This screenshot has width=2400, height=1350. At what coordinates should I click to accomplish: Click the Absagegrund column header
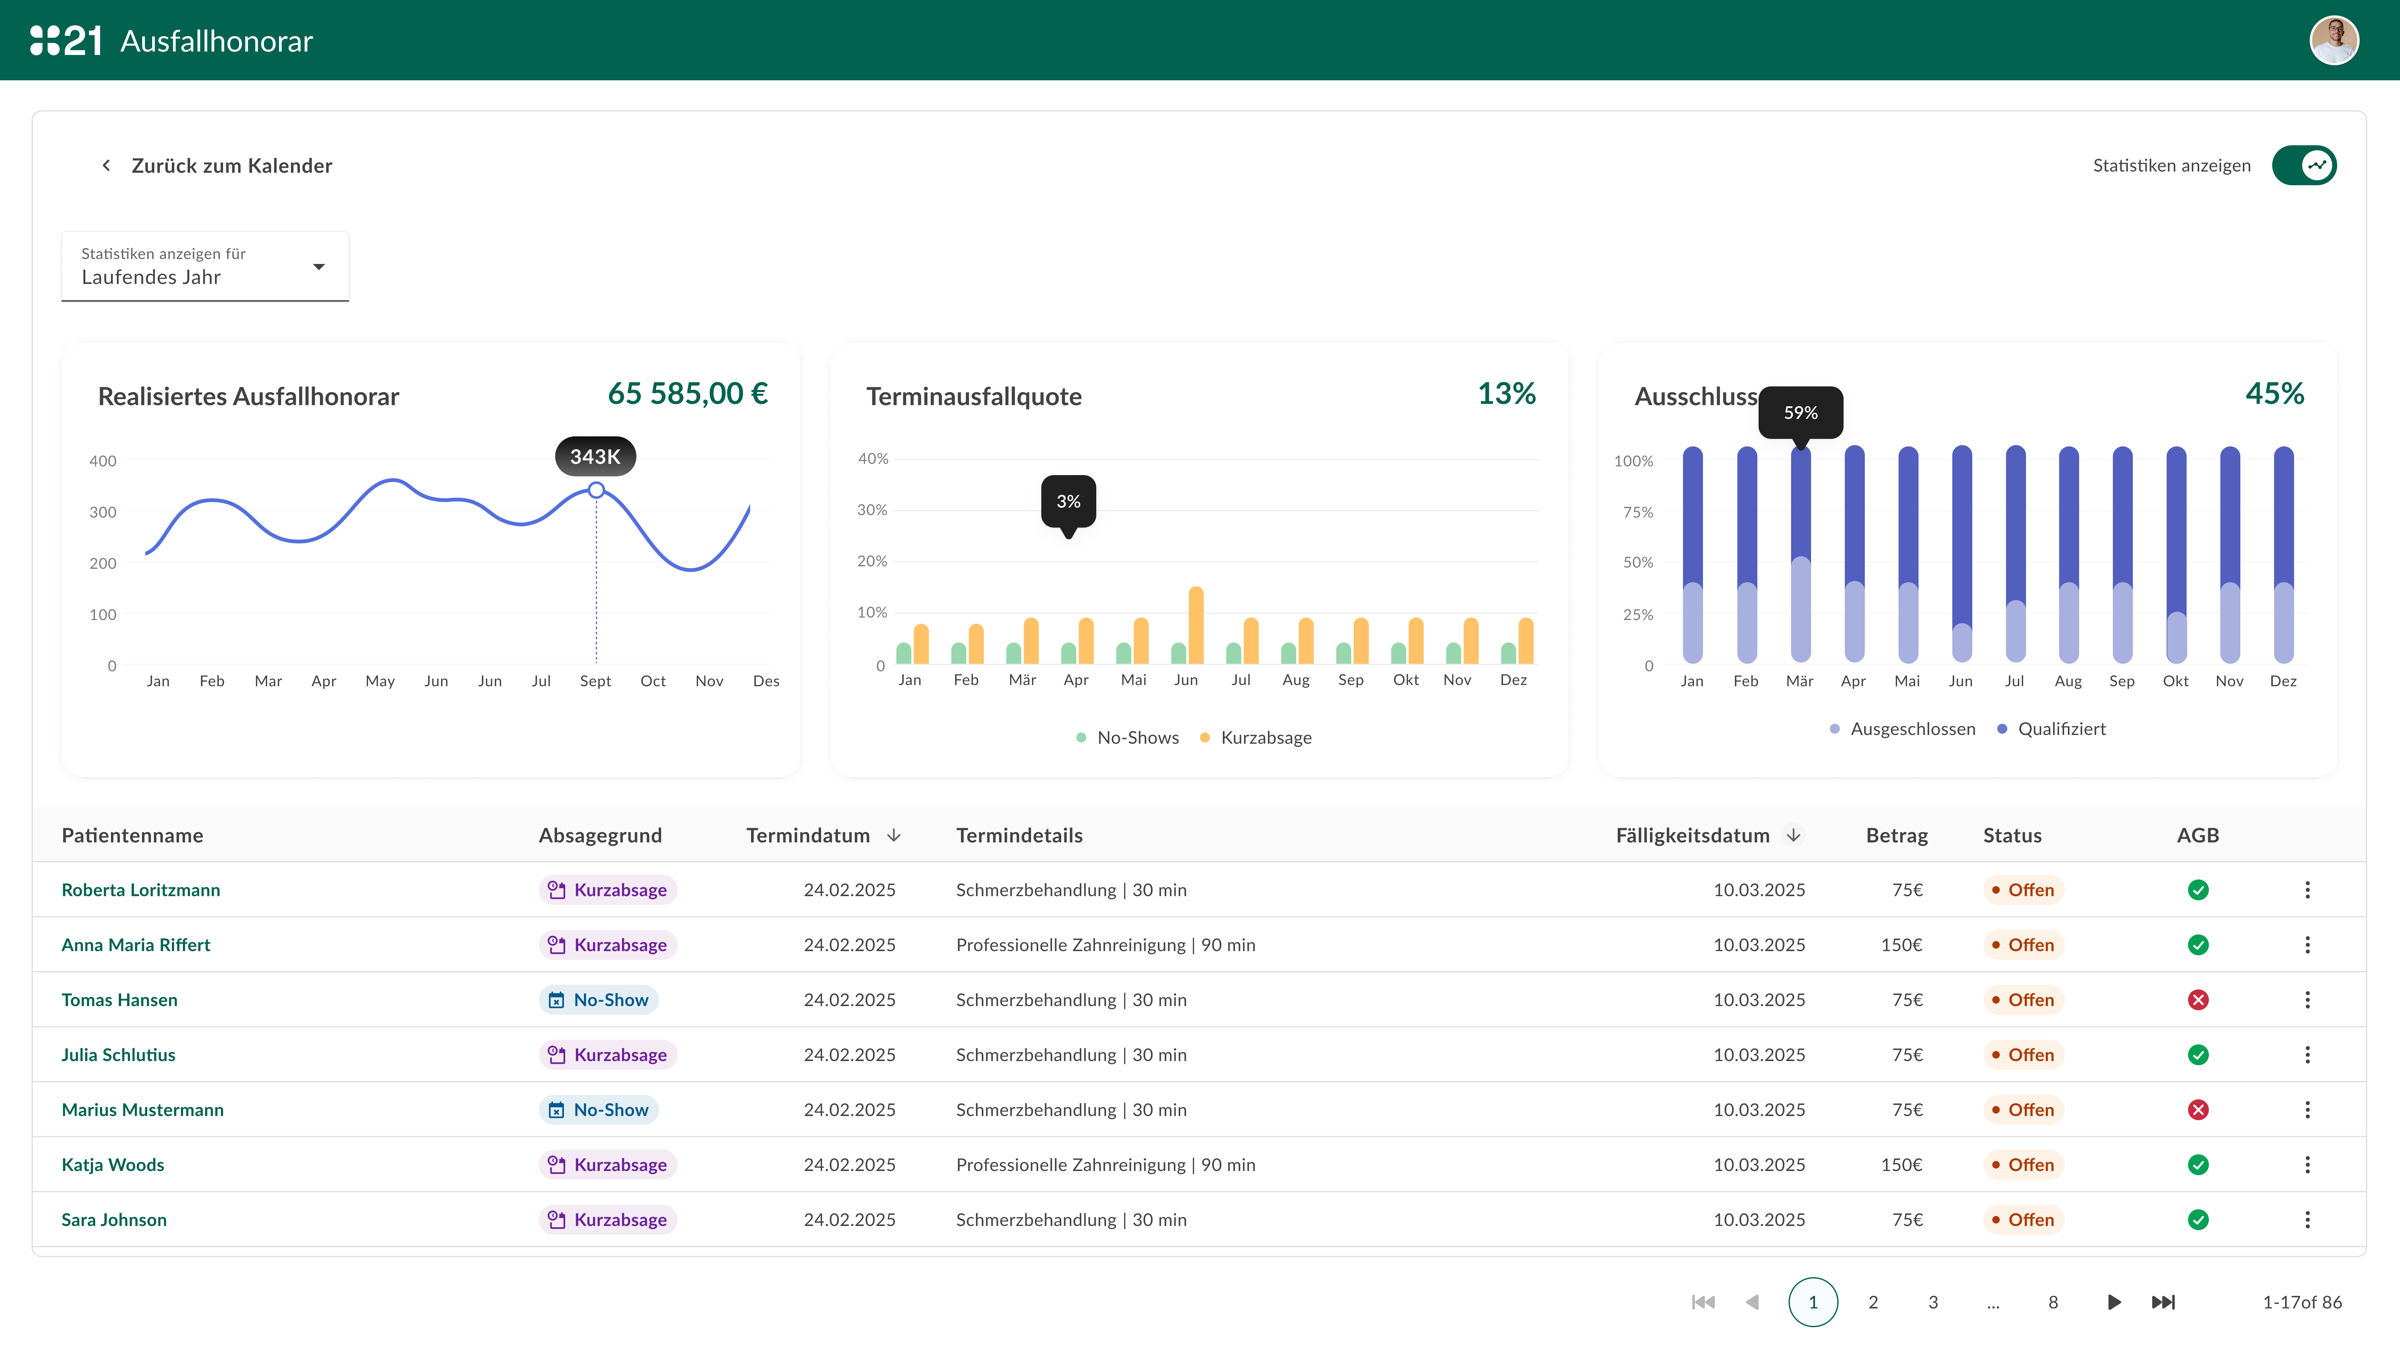click(600, 835)
